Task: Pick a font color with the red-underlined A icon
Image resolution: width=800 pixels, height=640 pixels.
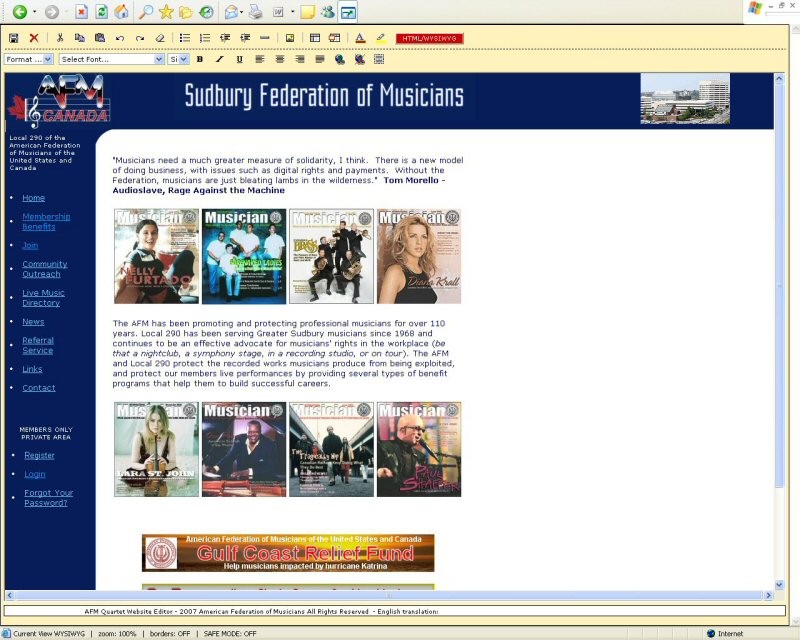Action: [x=360, y=38]
